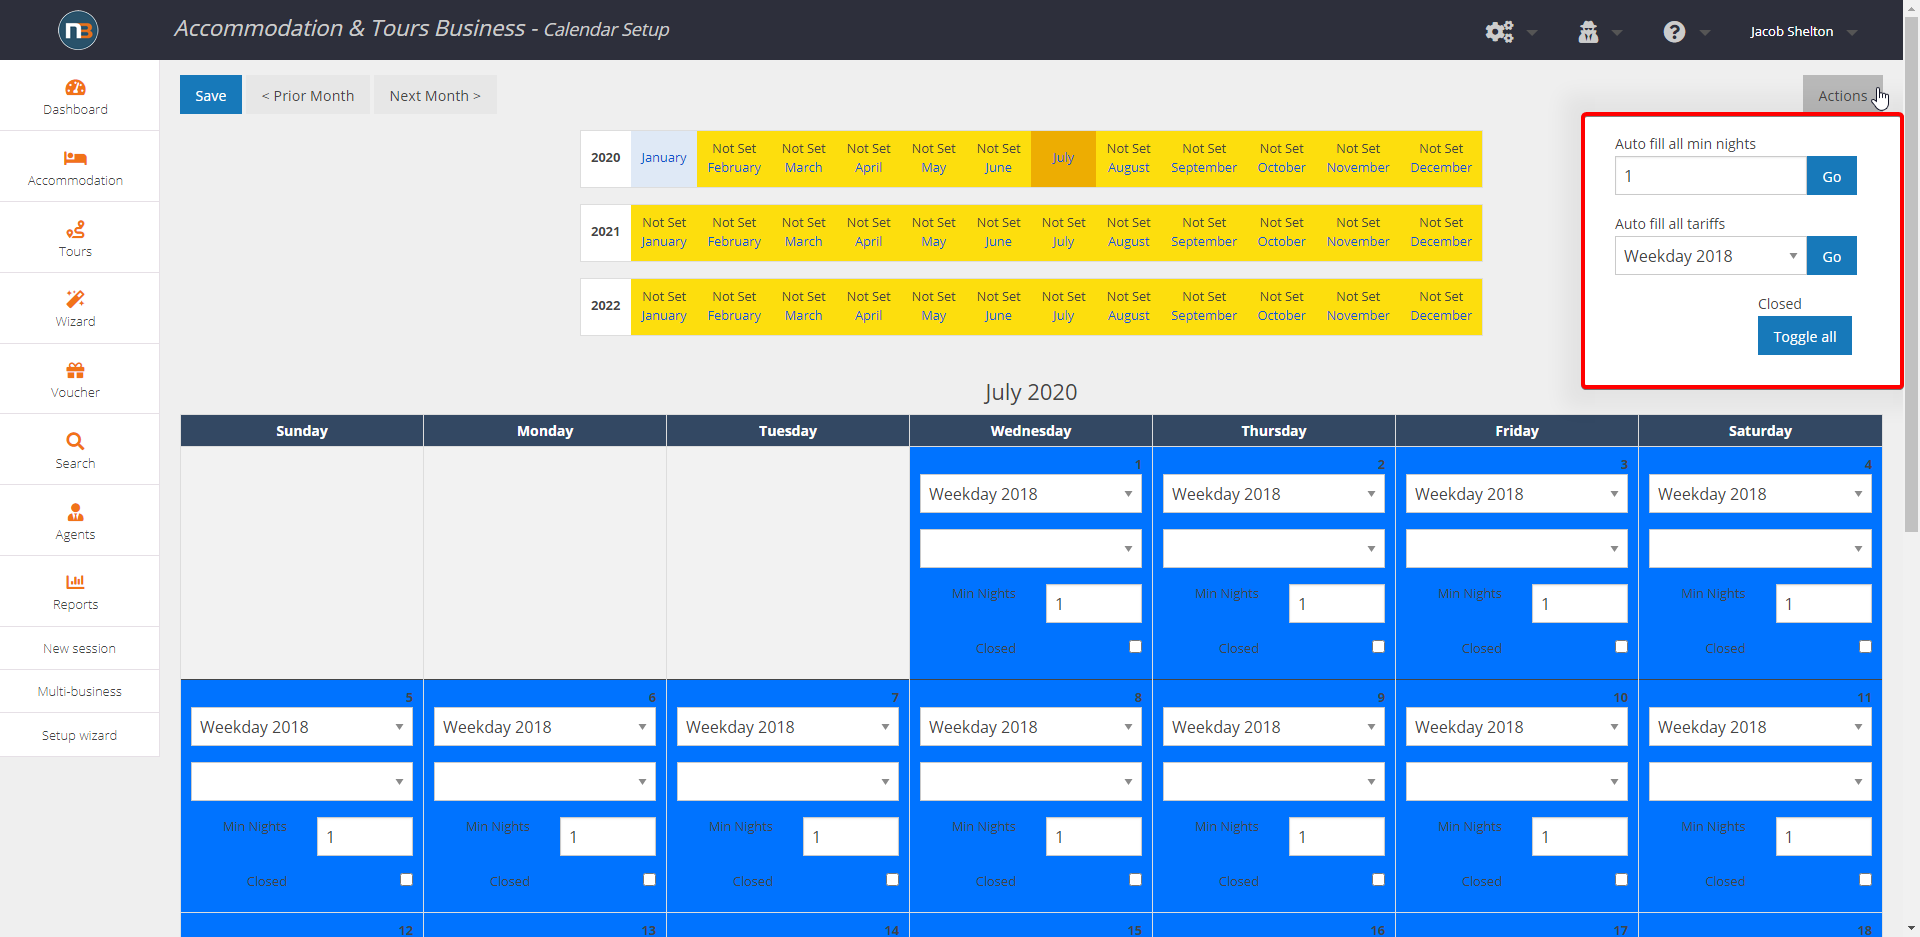This screenshot has height=937, width=1920.
Task: Toggle Closed checkbox for July 7
Action: 892,880
